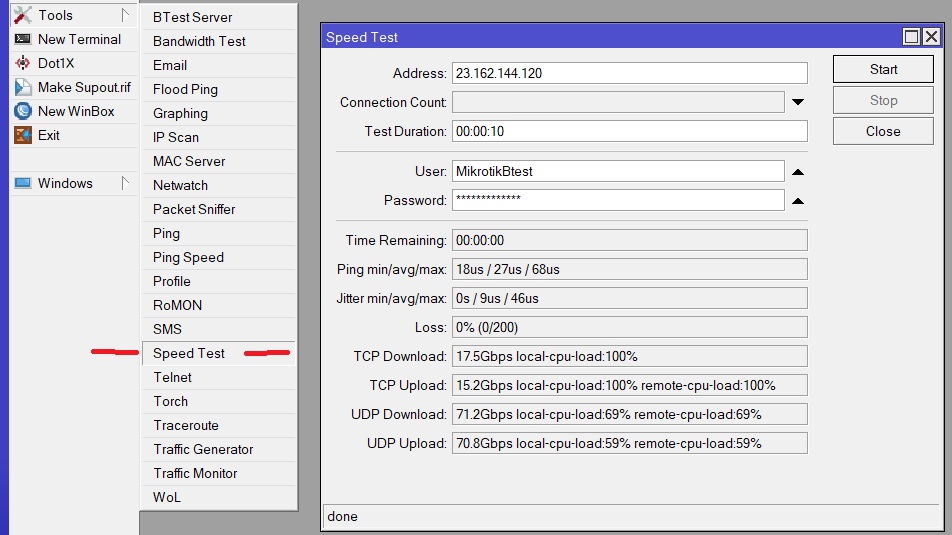Screen dimensions: 952x535
Task: Open RoMON menu entry
Action: (219, 305)
